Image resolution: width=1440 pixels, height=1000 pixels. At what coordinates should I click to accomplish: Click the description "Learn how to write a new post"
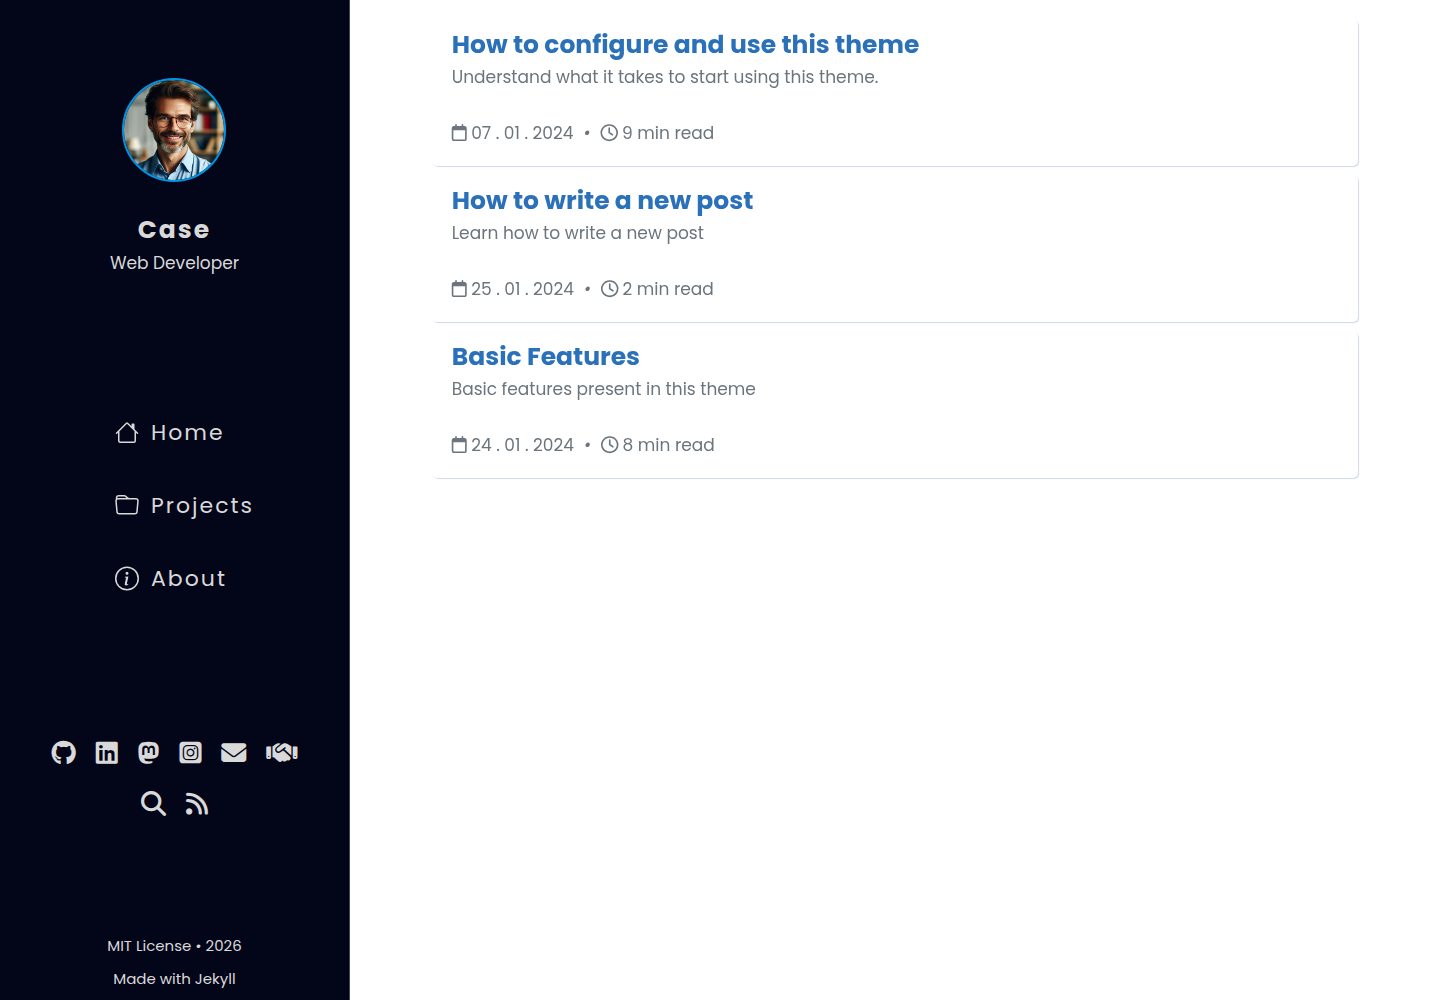[577, 233]
